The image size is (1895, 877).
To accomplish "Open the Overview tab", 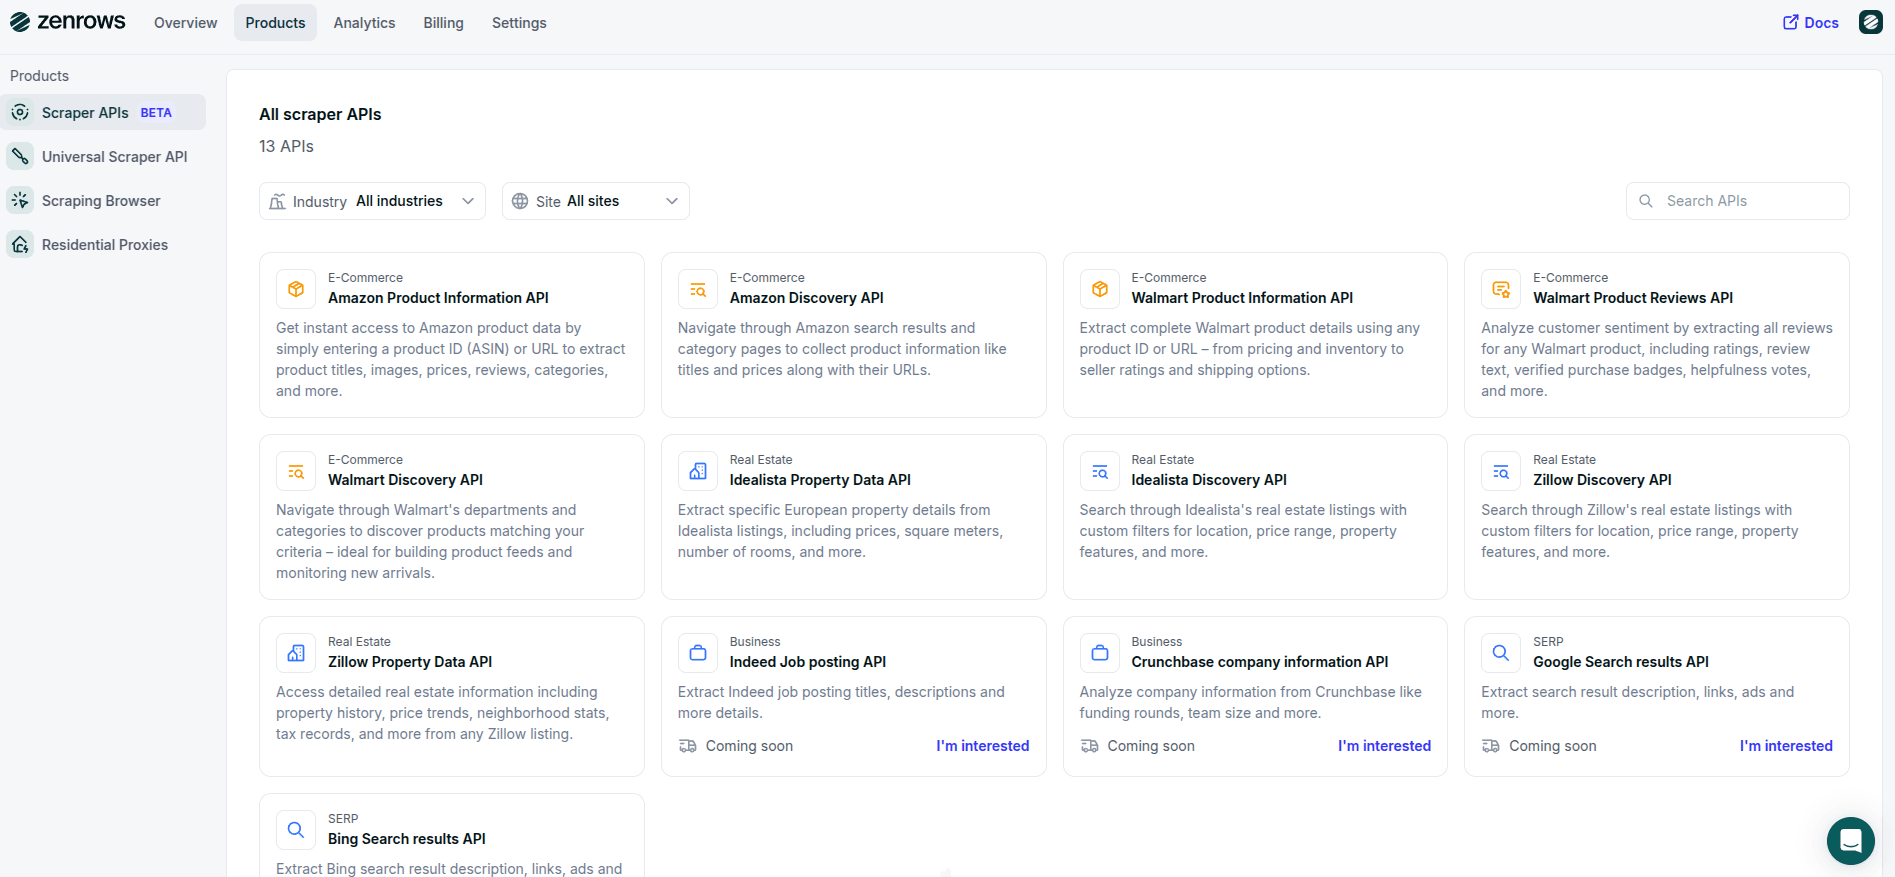I will coord(185,23).
